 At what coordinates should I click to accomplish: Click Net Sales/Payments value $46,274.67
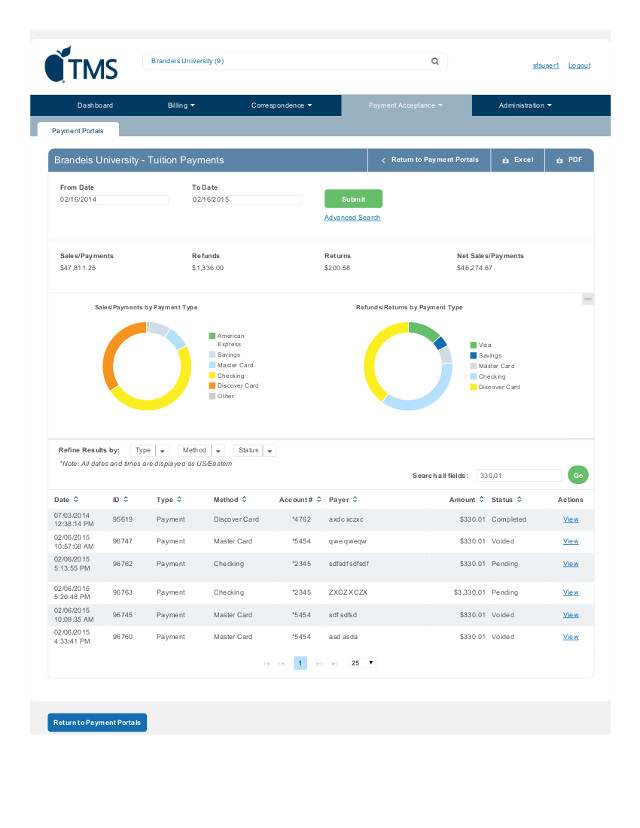coord(474,268)
